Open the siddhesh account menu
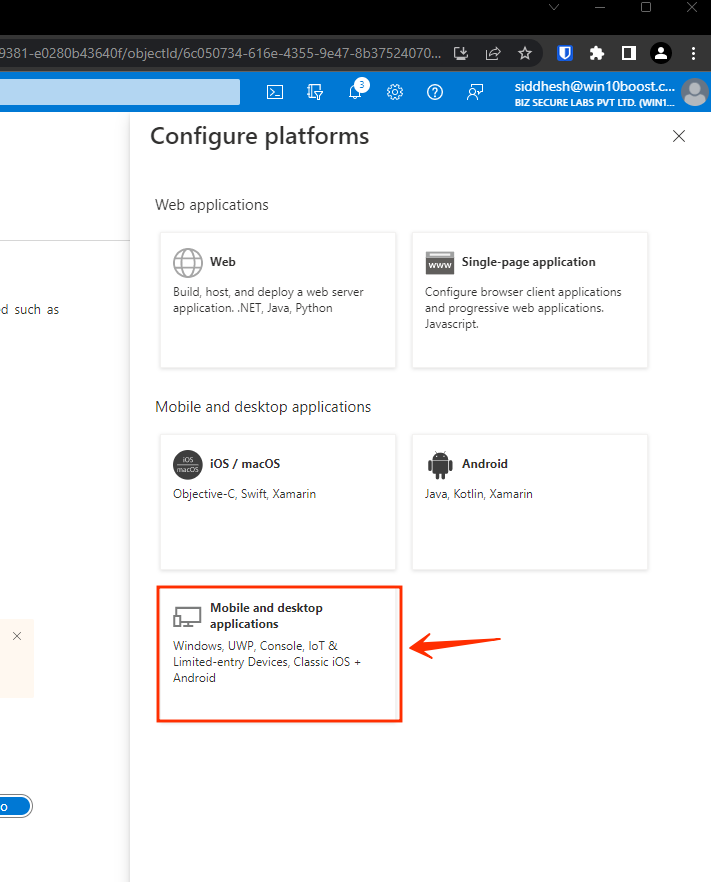The image size is (711, 882). pyautogui.click(x=610, y=93)
